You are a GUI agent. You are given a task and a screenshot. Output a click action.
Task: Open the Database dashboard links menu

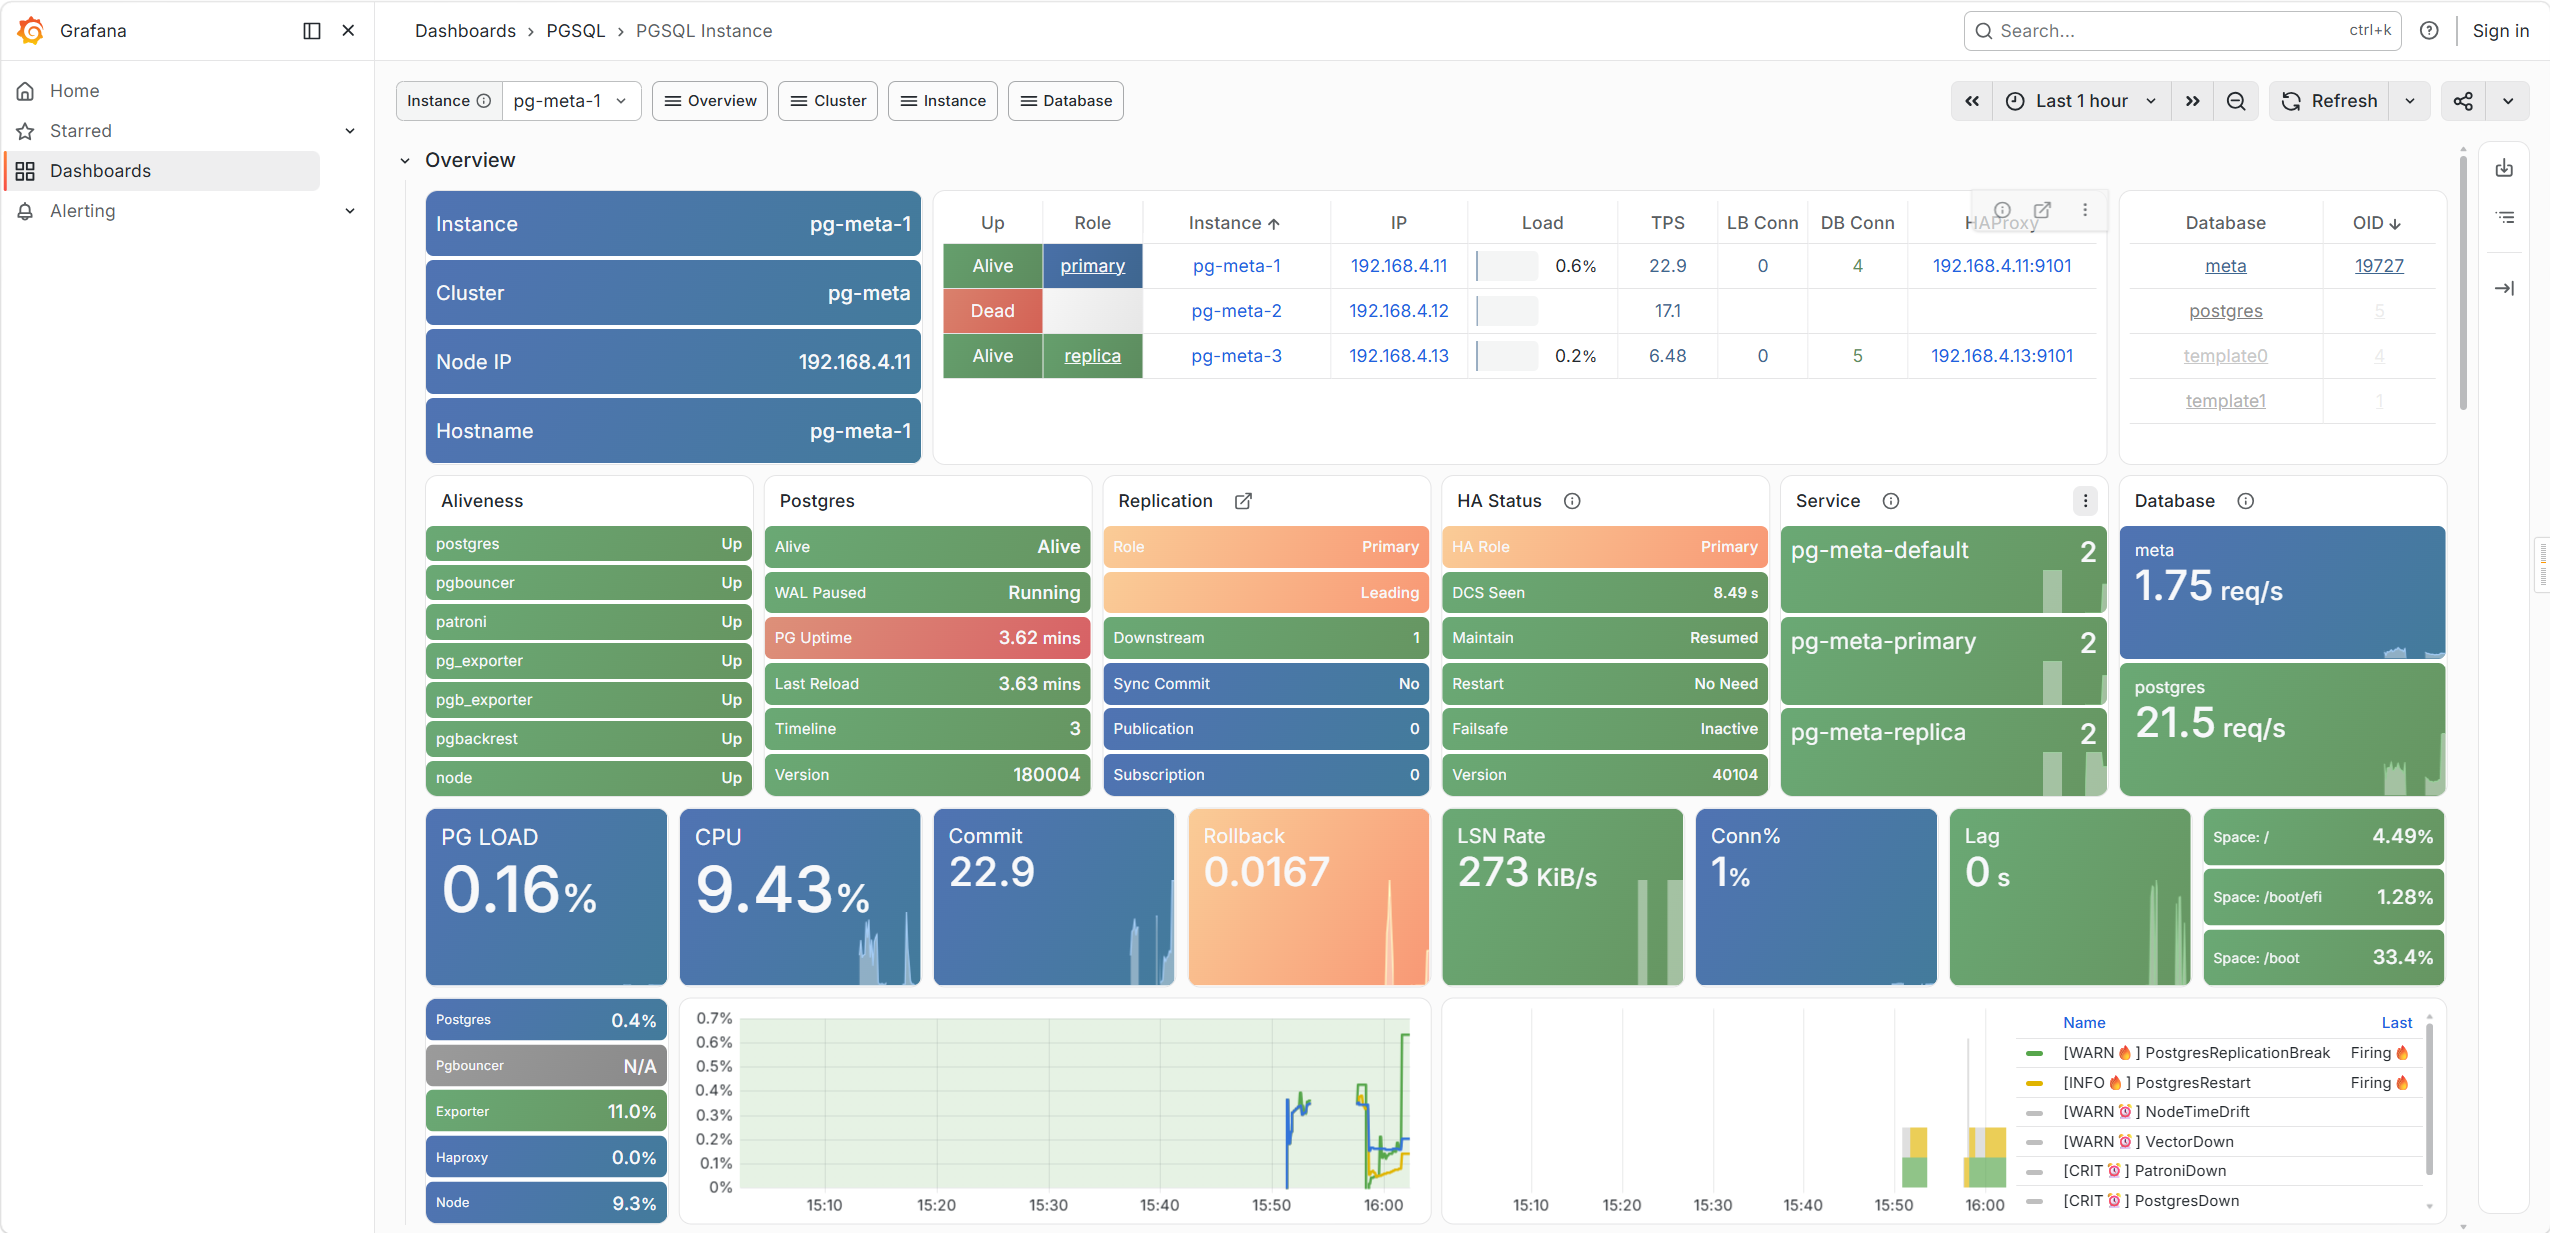[x=1066, y=101]
